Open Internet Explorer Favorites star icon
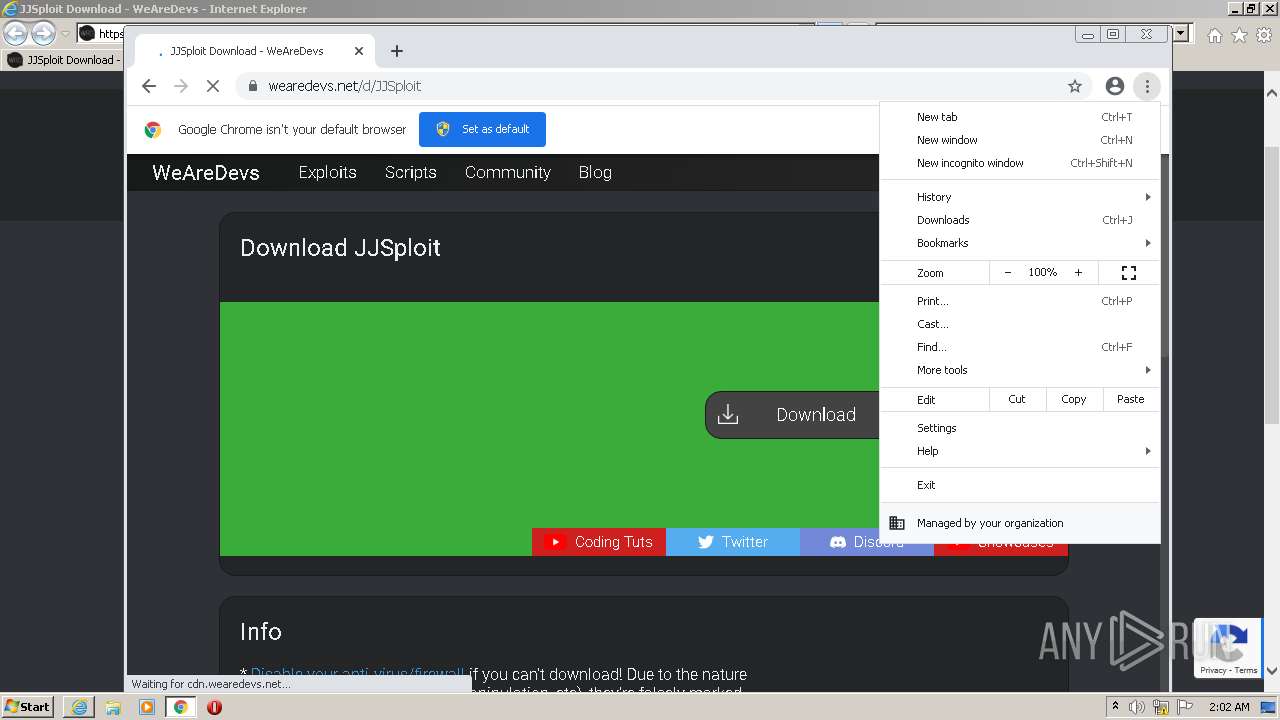This screenshot has height=720, width=1280. click(1239, 35)
